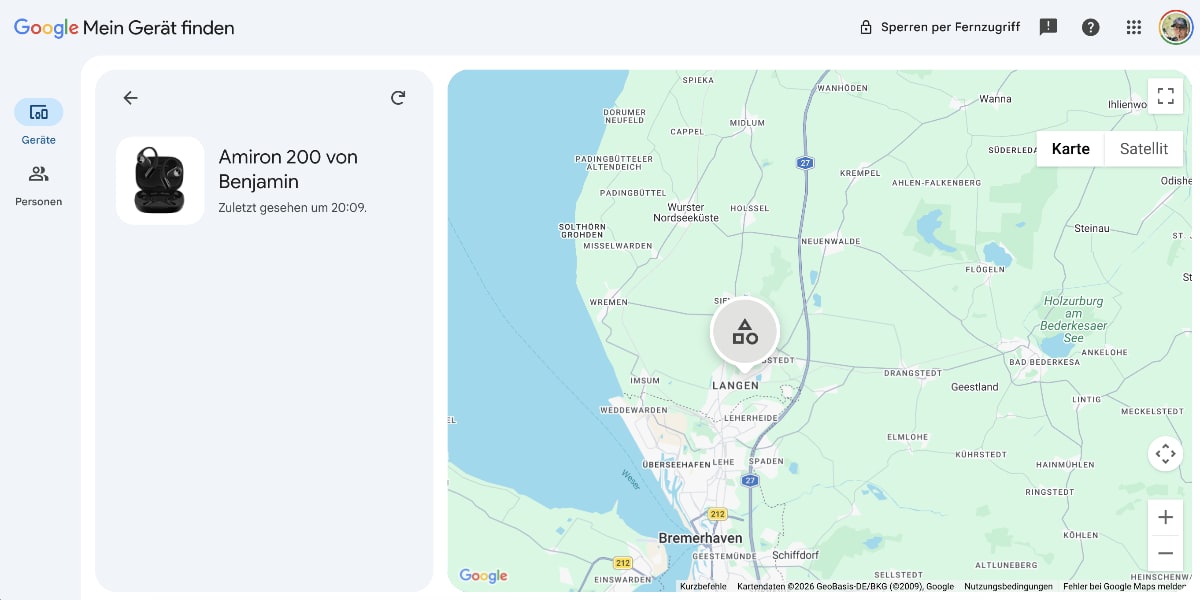The image size is (1200, 600).
Task: Click the Amiron 200 earbuds thumbnail
Action: [160, 180]
